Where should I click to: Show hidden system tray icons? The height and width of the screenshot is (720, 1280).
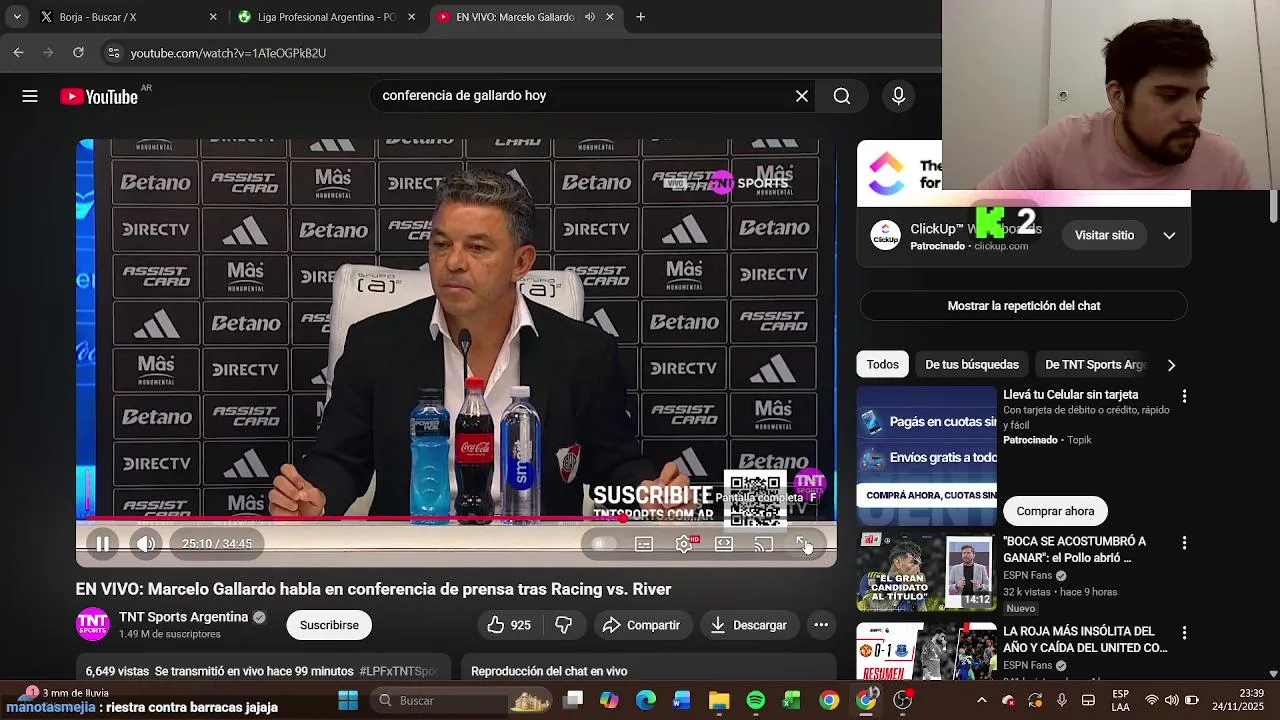pos(981,700)
